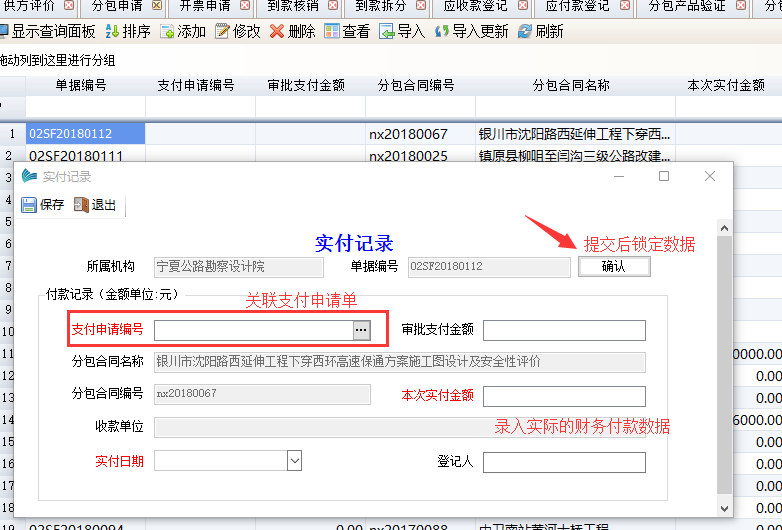Click contract number cell nx20180067 in grid
The height and width of the screenshot is (530, 782).
[420, 134]
